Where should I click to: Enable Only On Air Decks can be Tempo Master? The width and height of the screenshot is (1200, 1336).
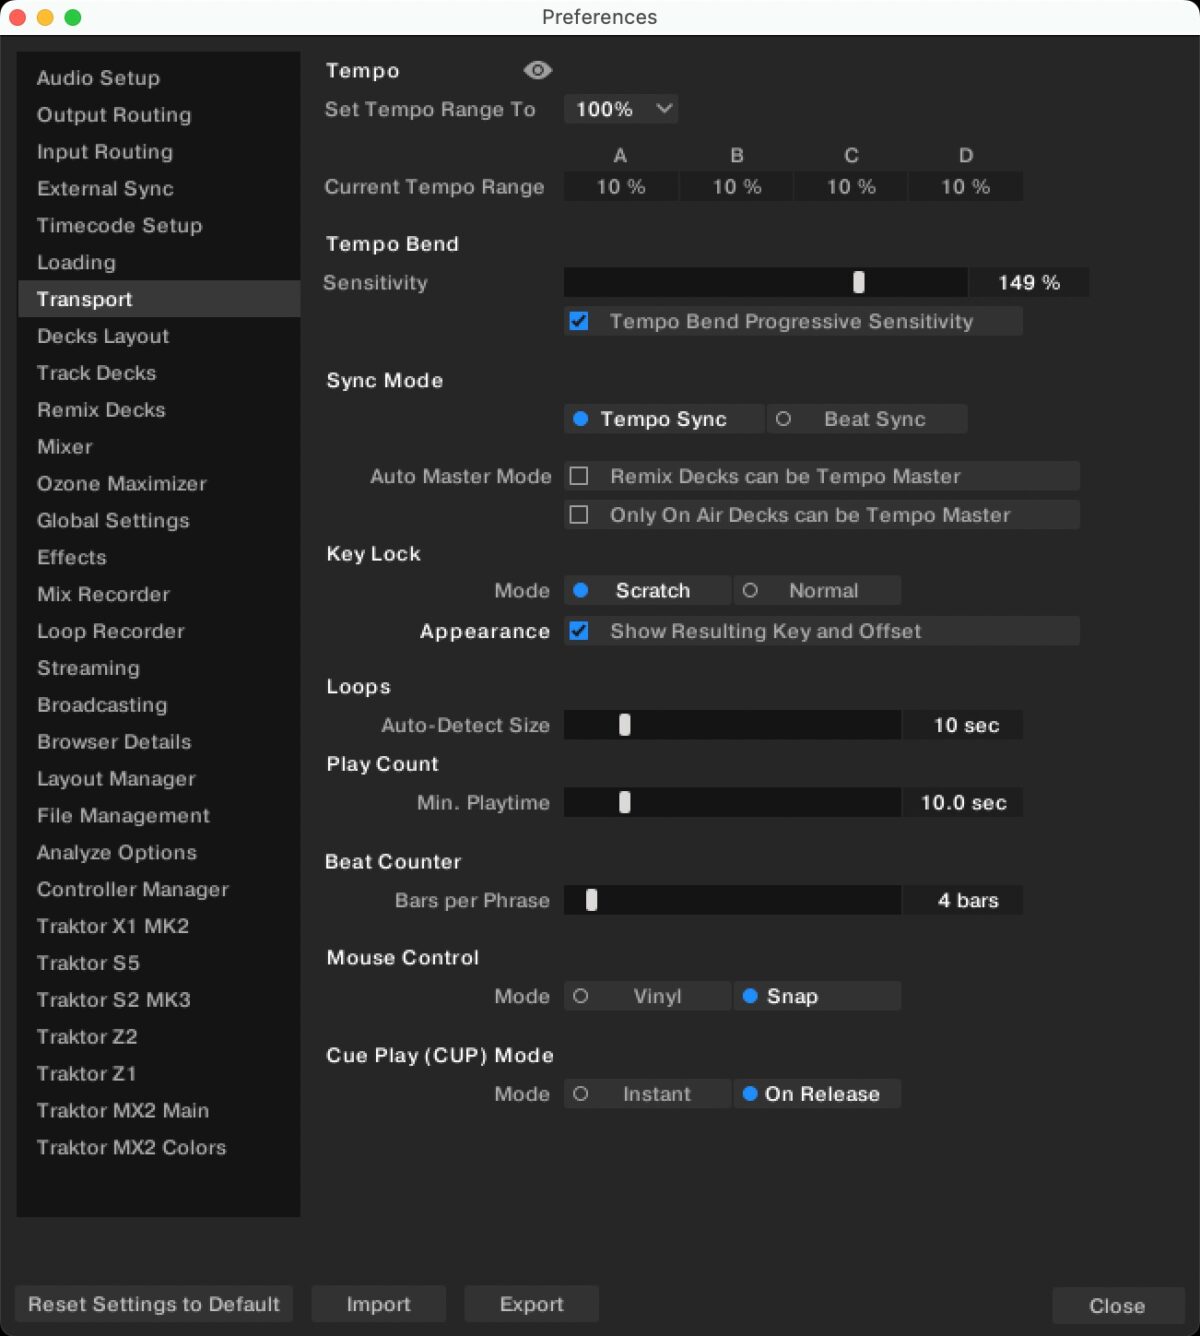pyautogui.click(x=578, y=515)
